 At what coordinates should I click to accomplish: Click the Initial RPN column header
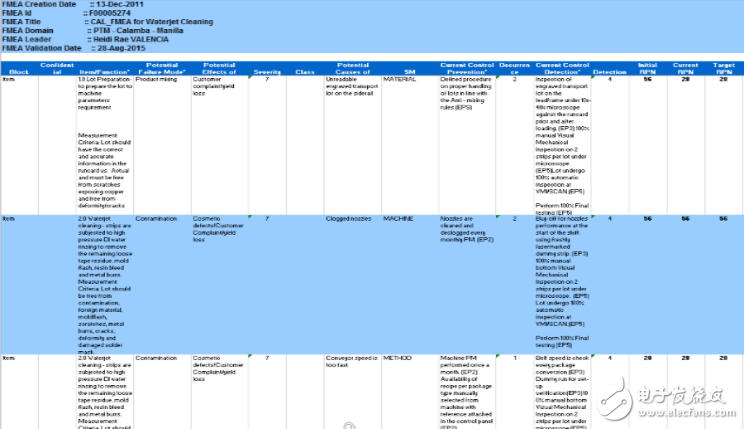(648, 69)
